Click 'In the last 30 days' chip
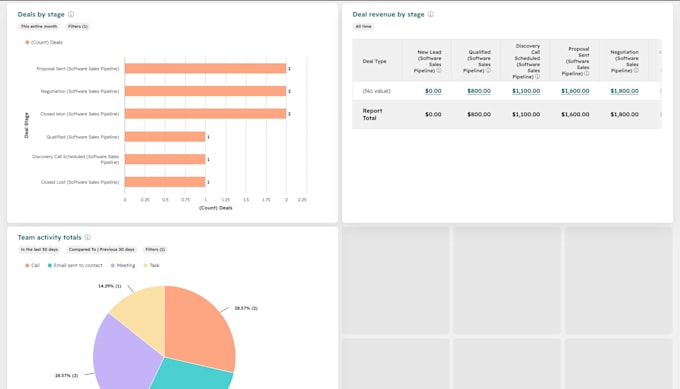The image size is (680, 389). click(x=39, y=249)
